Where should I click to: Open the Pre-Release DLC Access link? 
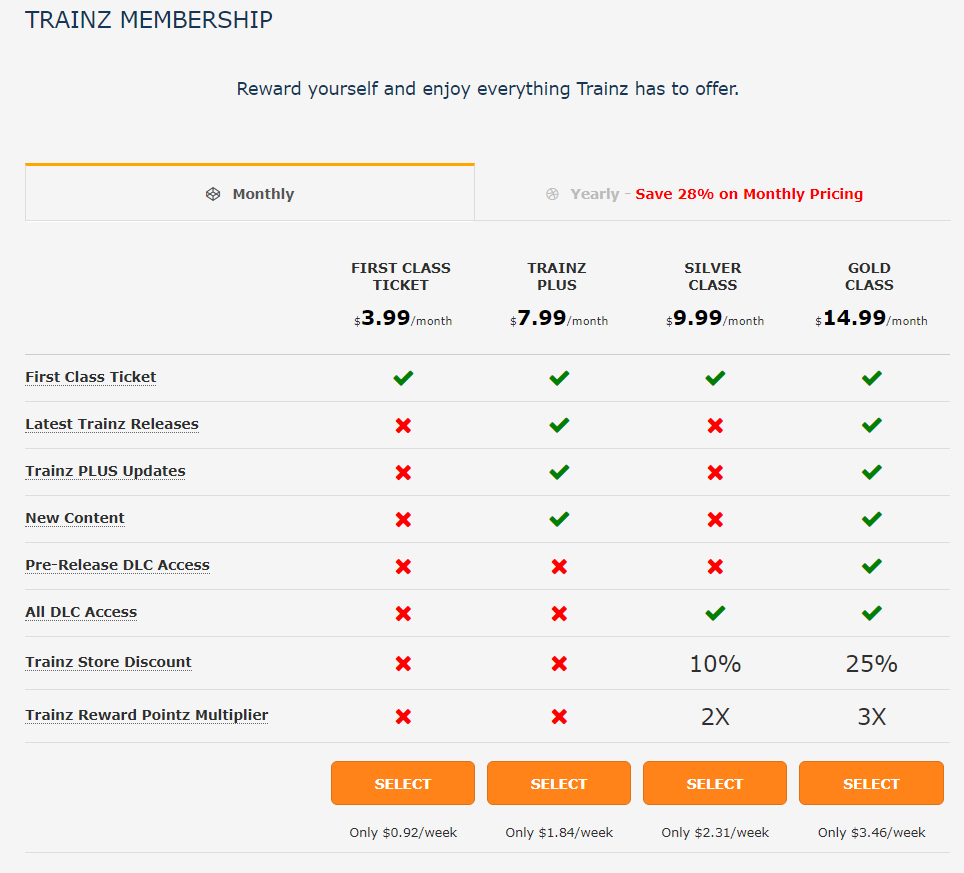tap(117, 565)
